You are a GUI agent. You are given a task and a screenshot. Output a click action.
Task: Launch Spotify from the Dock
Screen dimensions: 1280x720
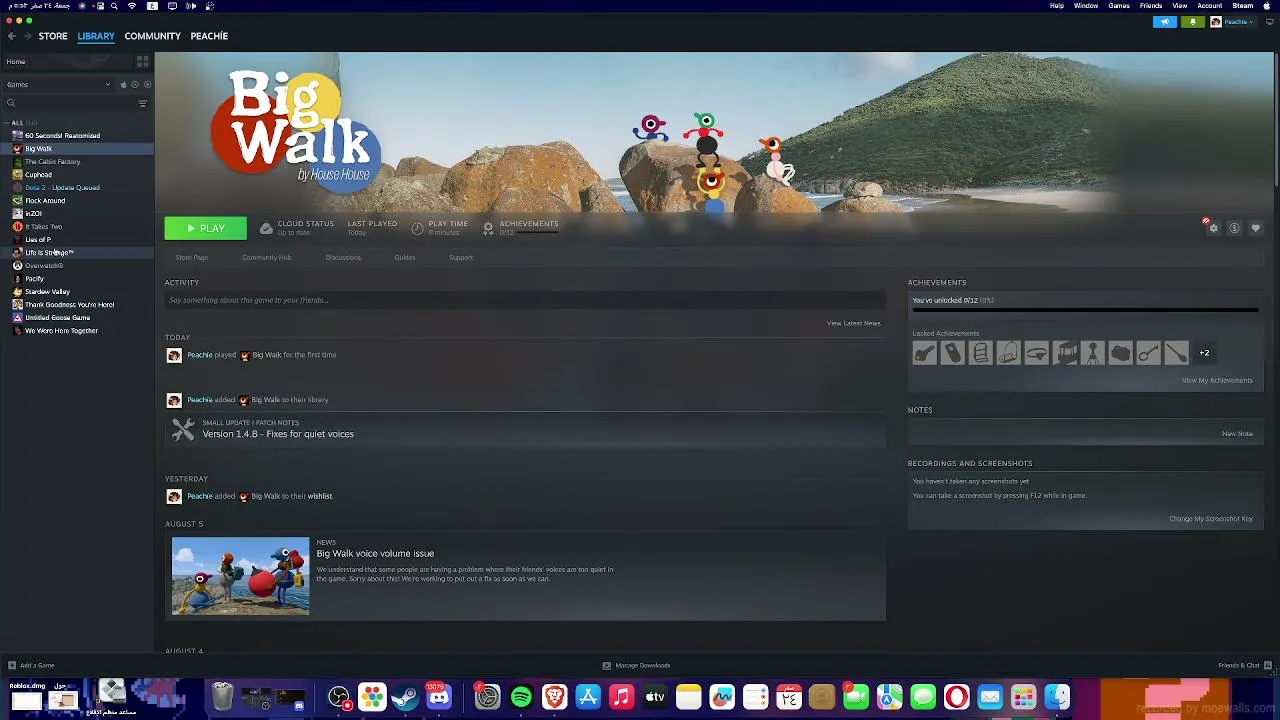tap(521, 697)
